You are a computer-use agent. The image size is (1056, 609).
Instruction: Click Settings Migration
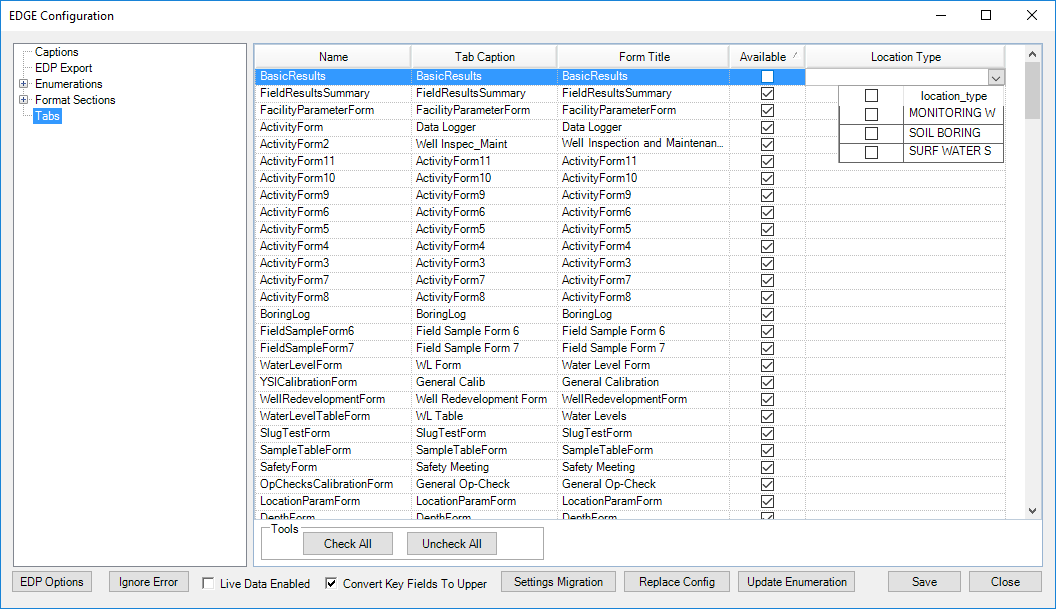[558, 581]
